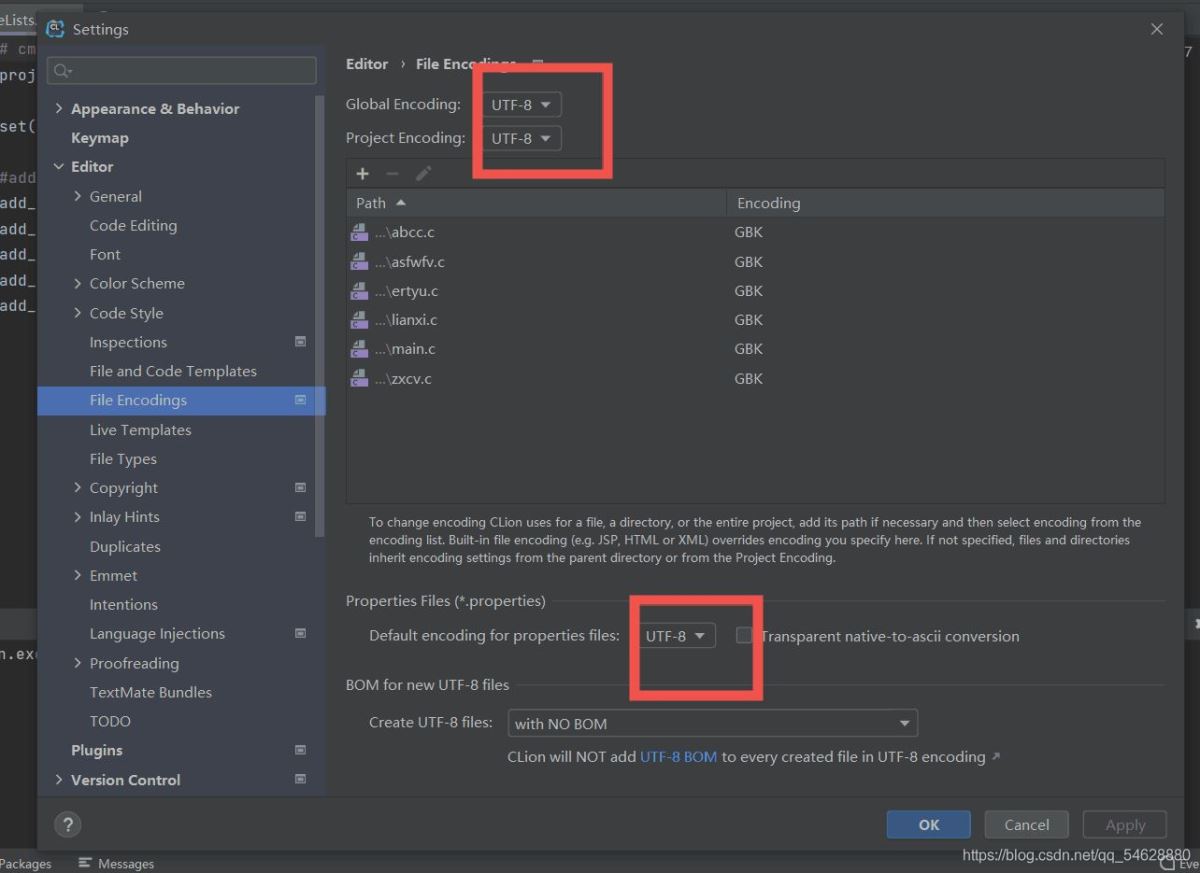
Task: Click the C file icon beside lianxi.c
Action: coord(359,320)
